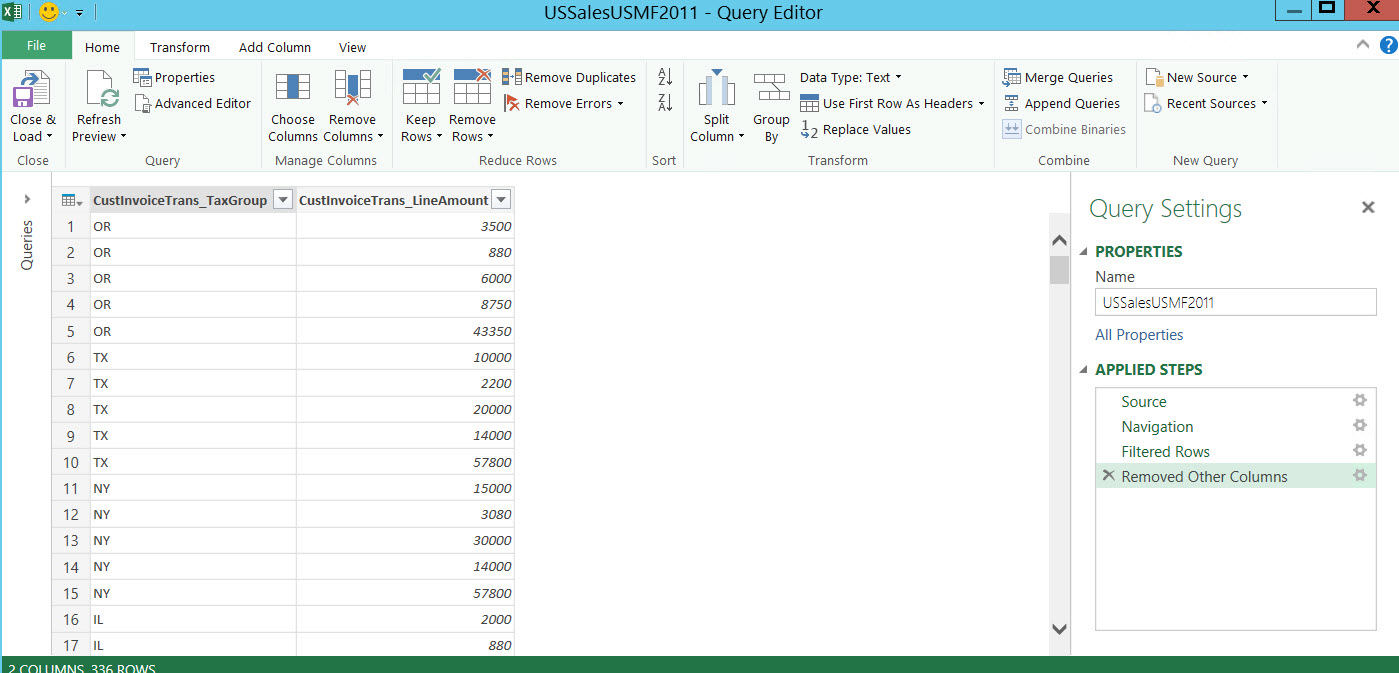Open the Advanced Editor
Image resolution: width=1399 pixels, height=673 pixels.
tap(192, 104)
